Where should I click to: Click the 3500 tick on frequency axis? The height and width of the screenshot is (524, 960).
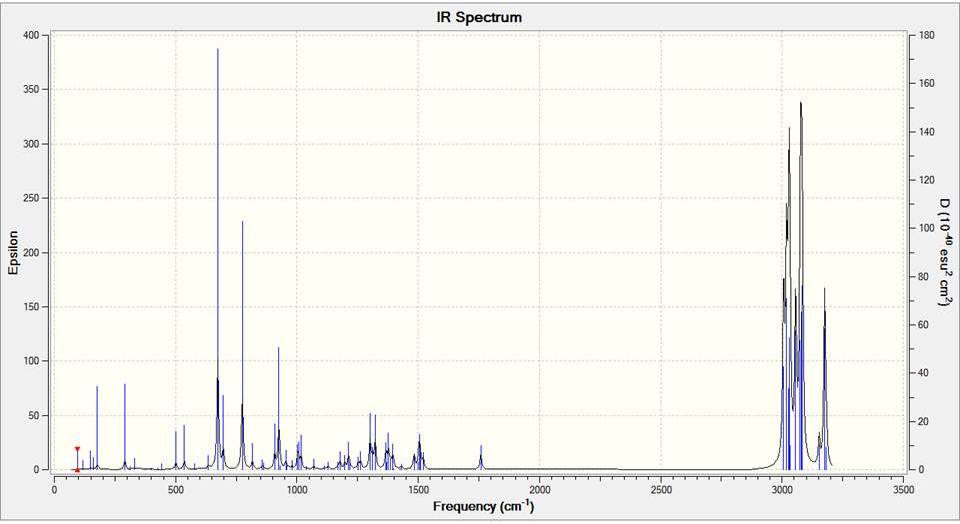point(904,490)
